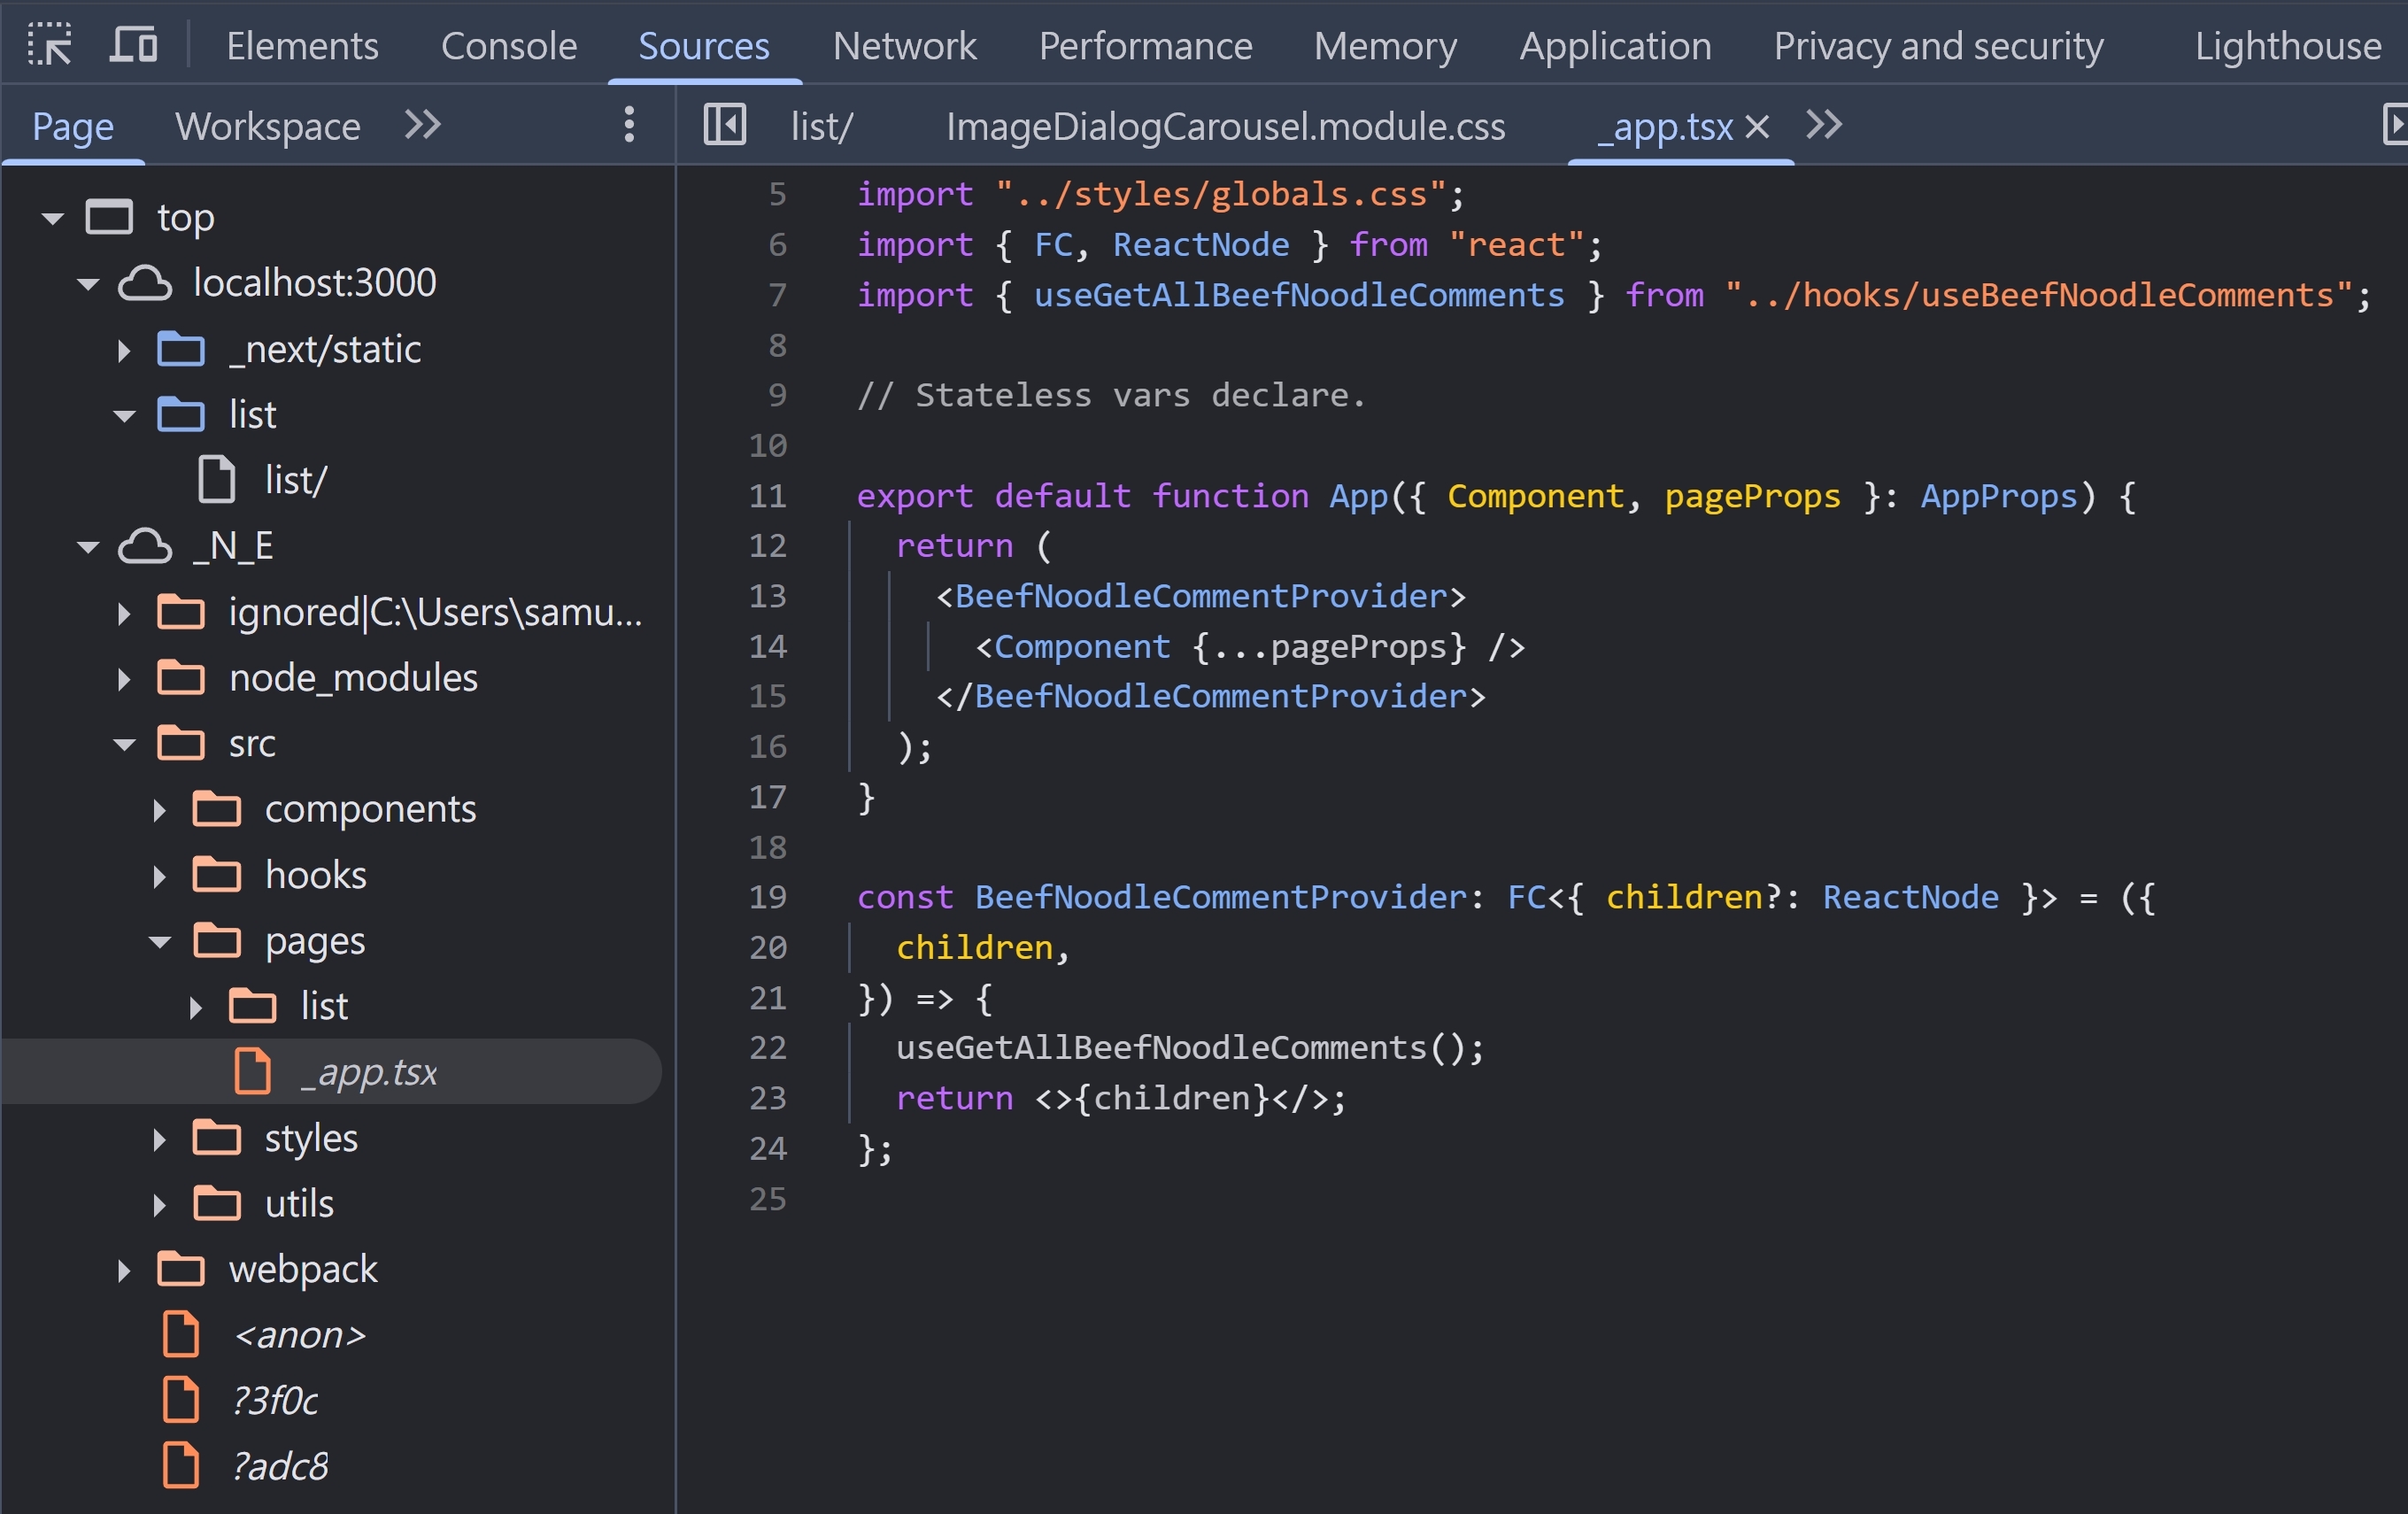
Task: Collapse the top frame tree node
Action: point(52,217)
